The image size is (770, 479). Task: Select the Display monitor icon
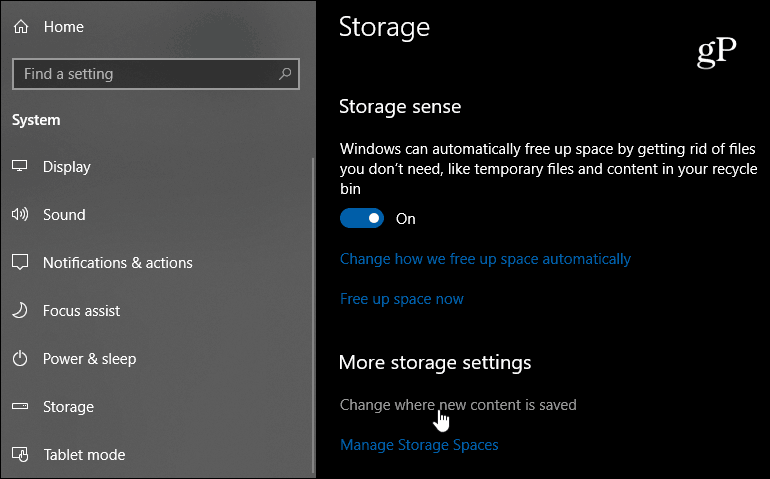click(x=20, y=166)
